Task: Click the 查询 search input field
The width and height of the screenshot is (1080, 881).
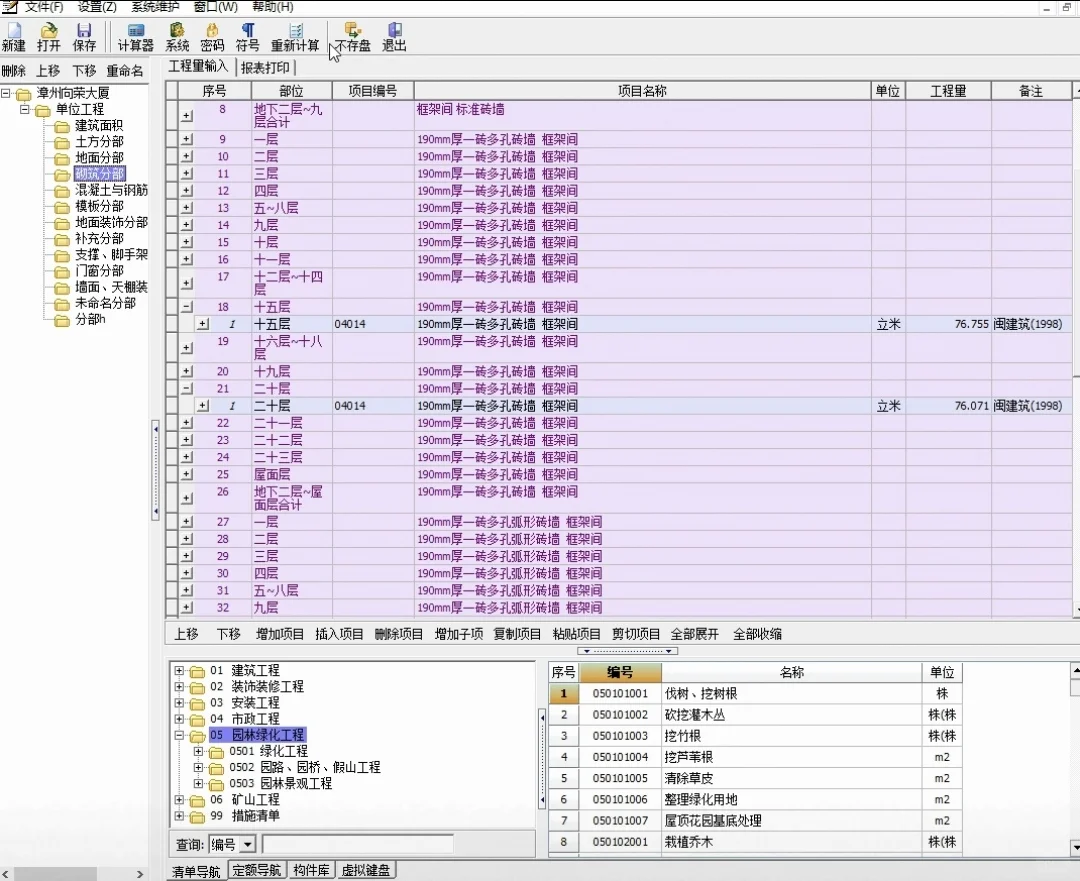Action: (x=357, y=844)
